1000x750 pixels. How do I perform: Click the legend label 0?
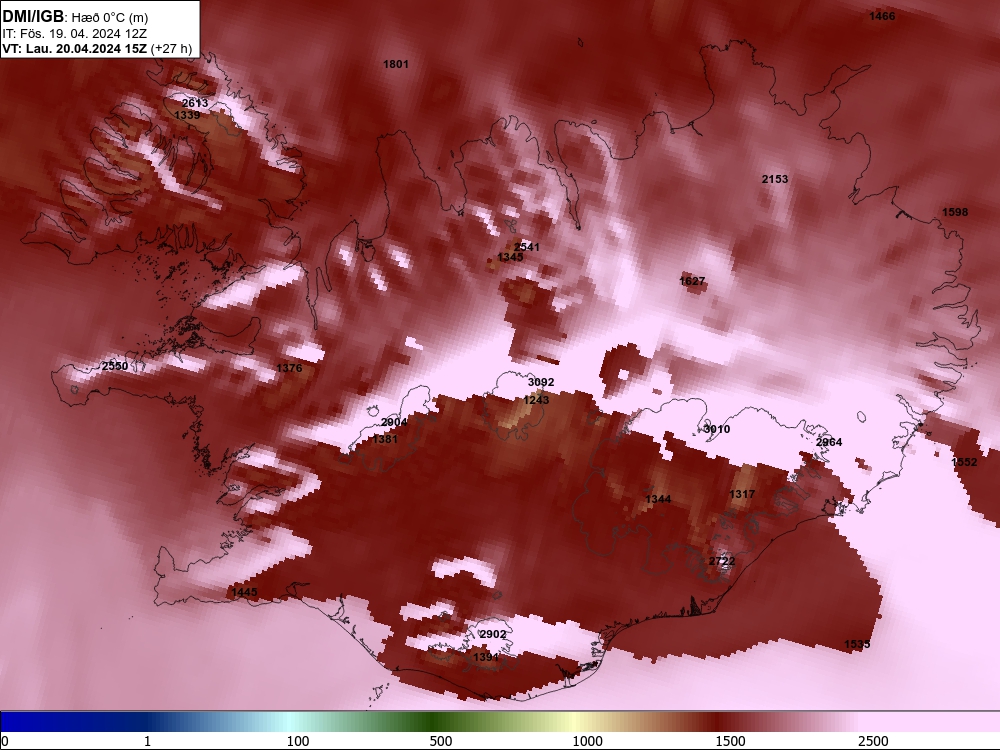(5, 741)
